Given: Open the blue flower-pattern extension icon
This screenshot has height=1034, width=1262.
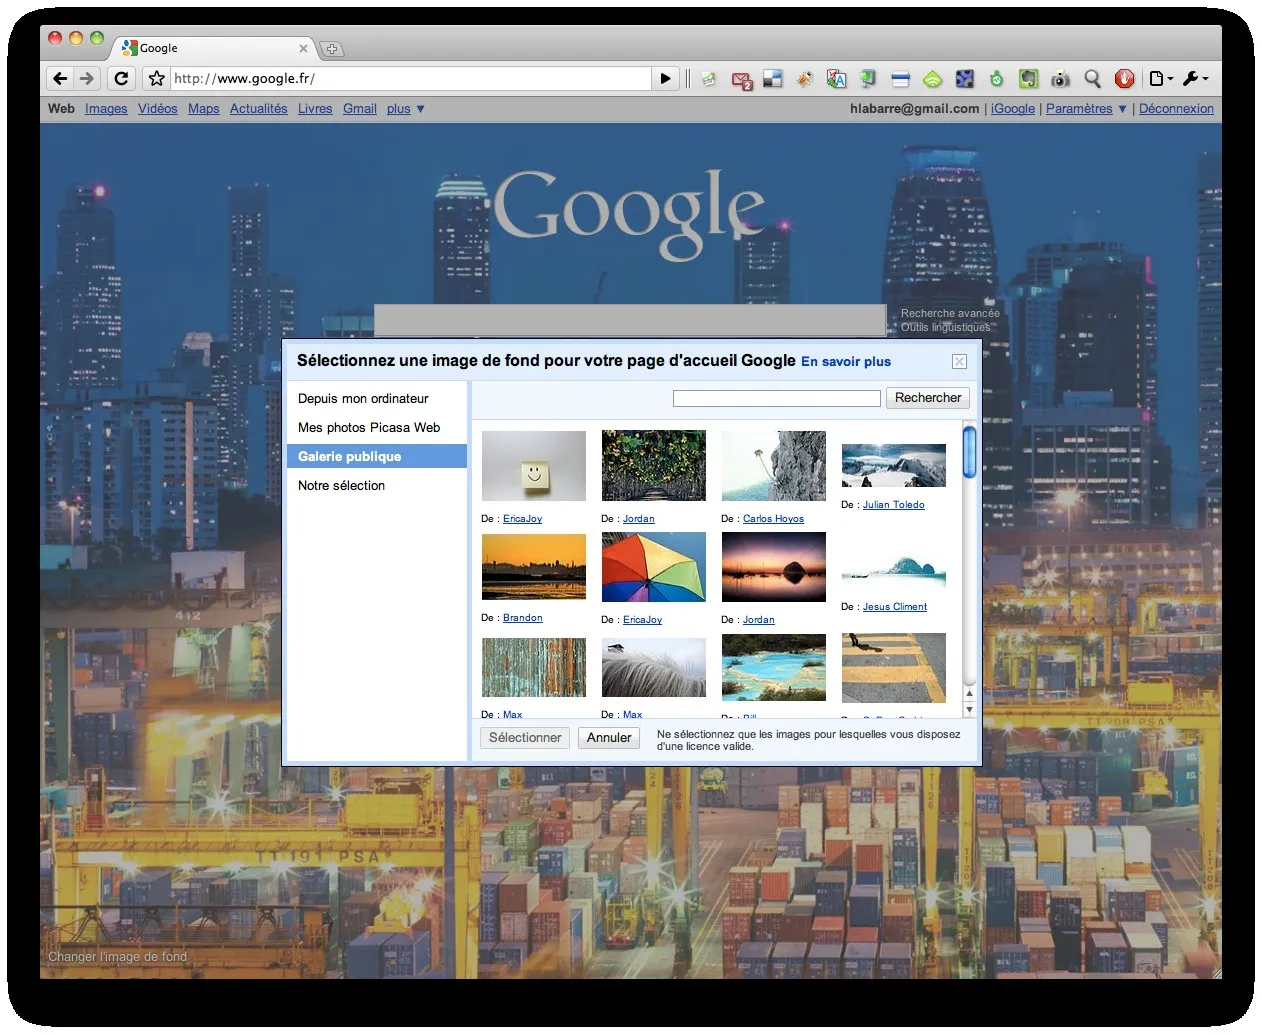Looking at the screenshot, I should tap(964, 78).
